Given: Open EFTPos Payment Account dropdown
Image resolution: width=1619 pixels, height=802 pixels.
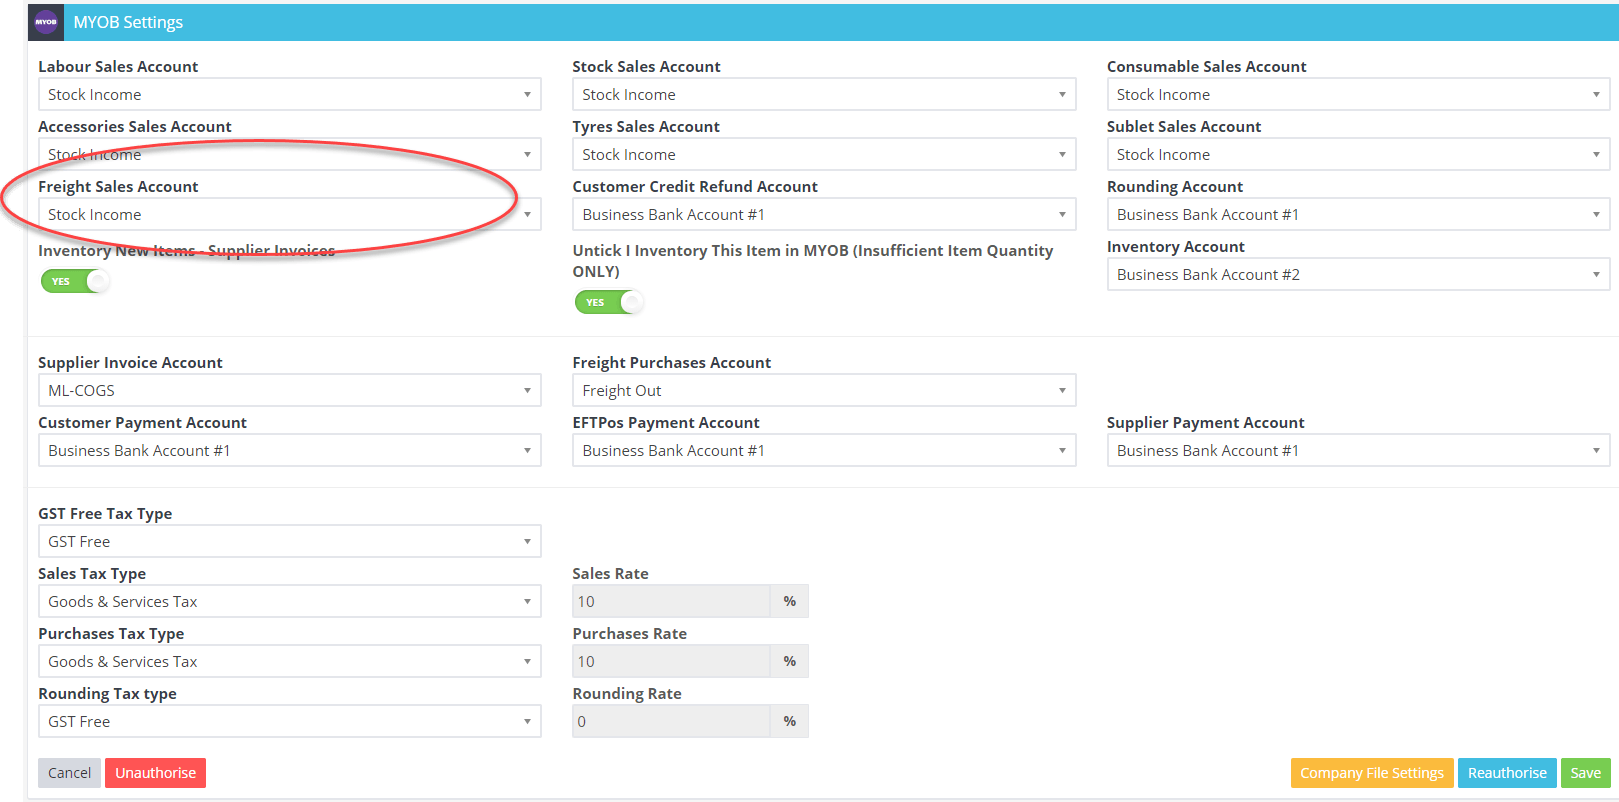Looking at the screenshot, I should point(824,450).
